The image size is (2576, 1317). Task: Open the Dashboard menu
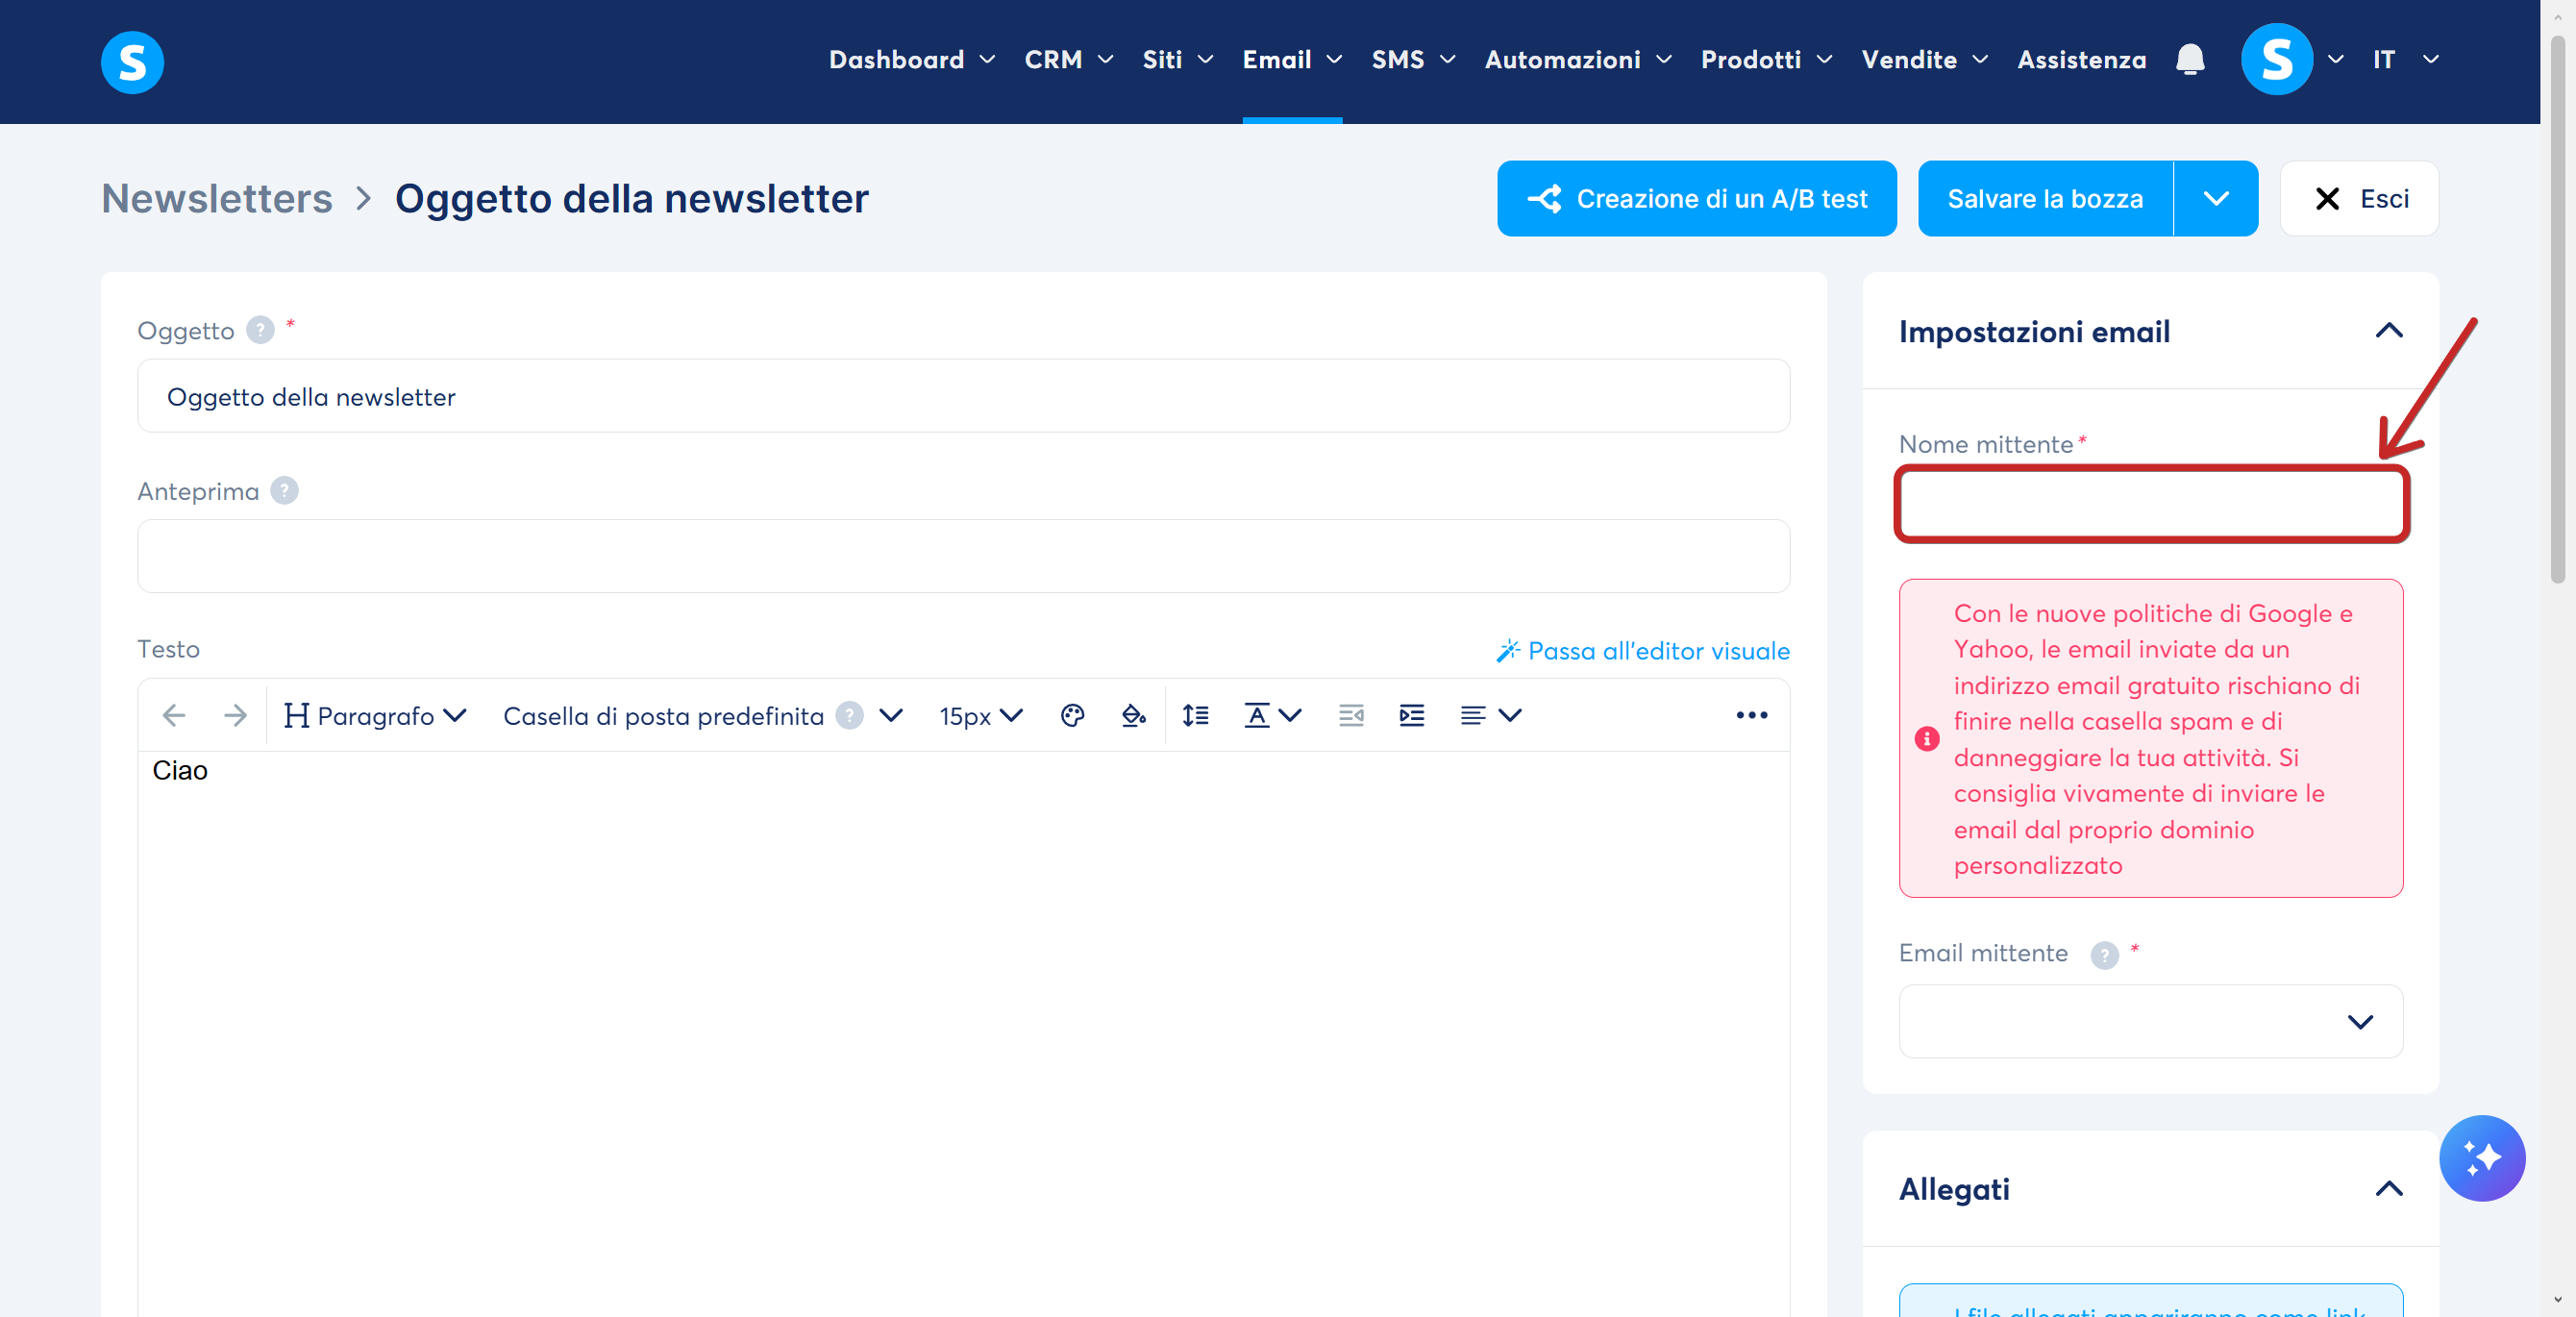click(911, 60)
